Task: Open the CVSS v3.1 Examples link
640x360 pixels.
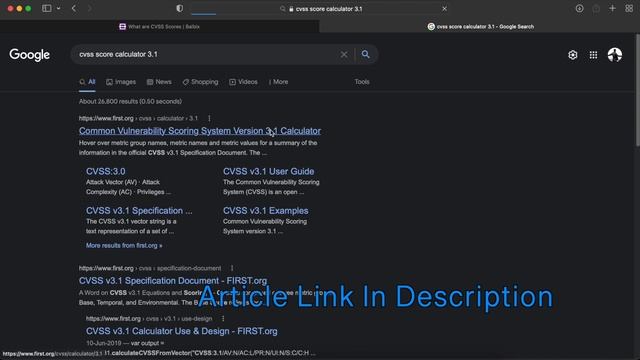Action: coord(266,211)
